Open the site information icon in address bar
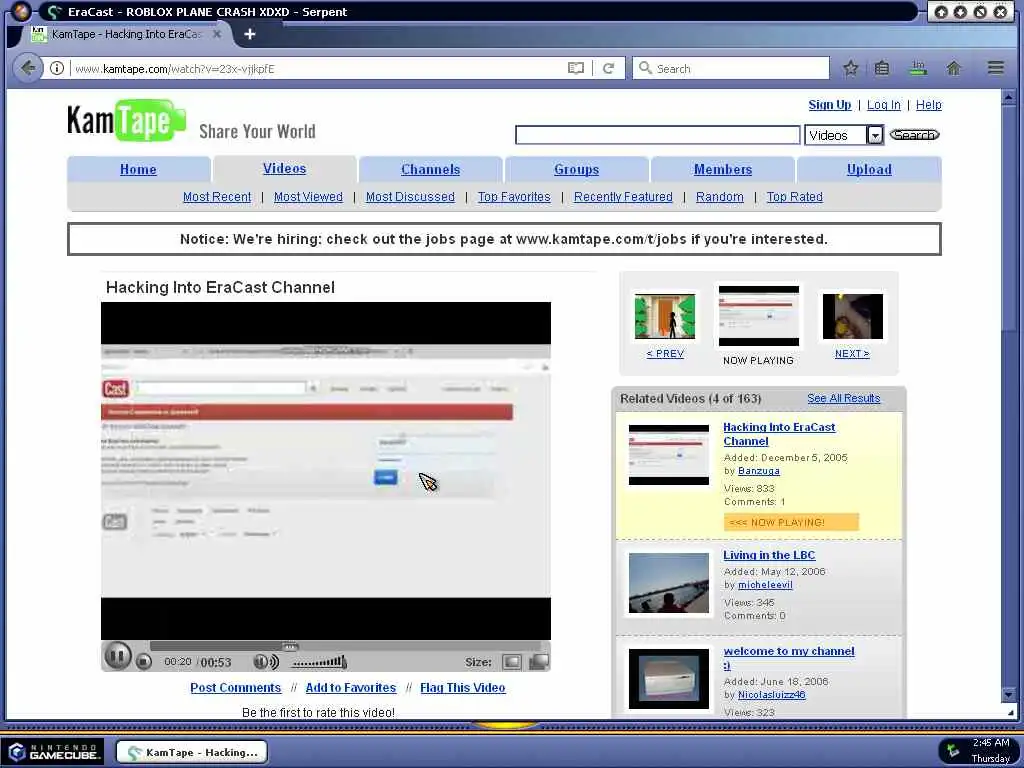 (x=57, y=68)
